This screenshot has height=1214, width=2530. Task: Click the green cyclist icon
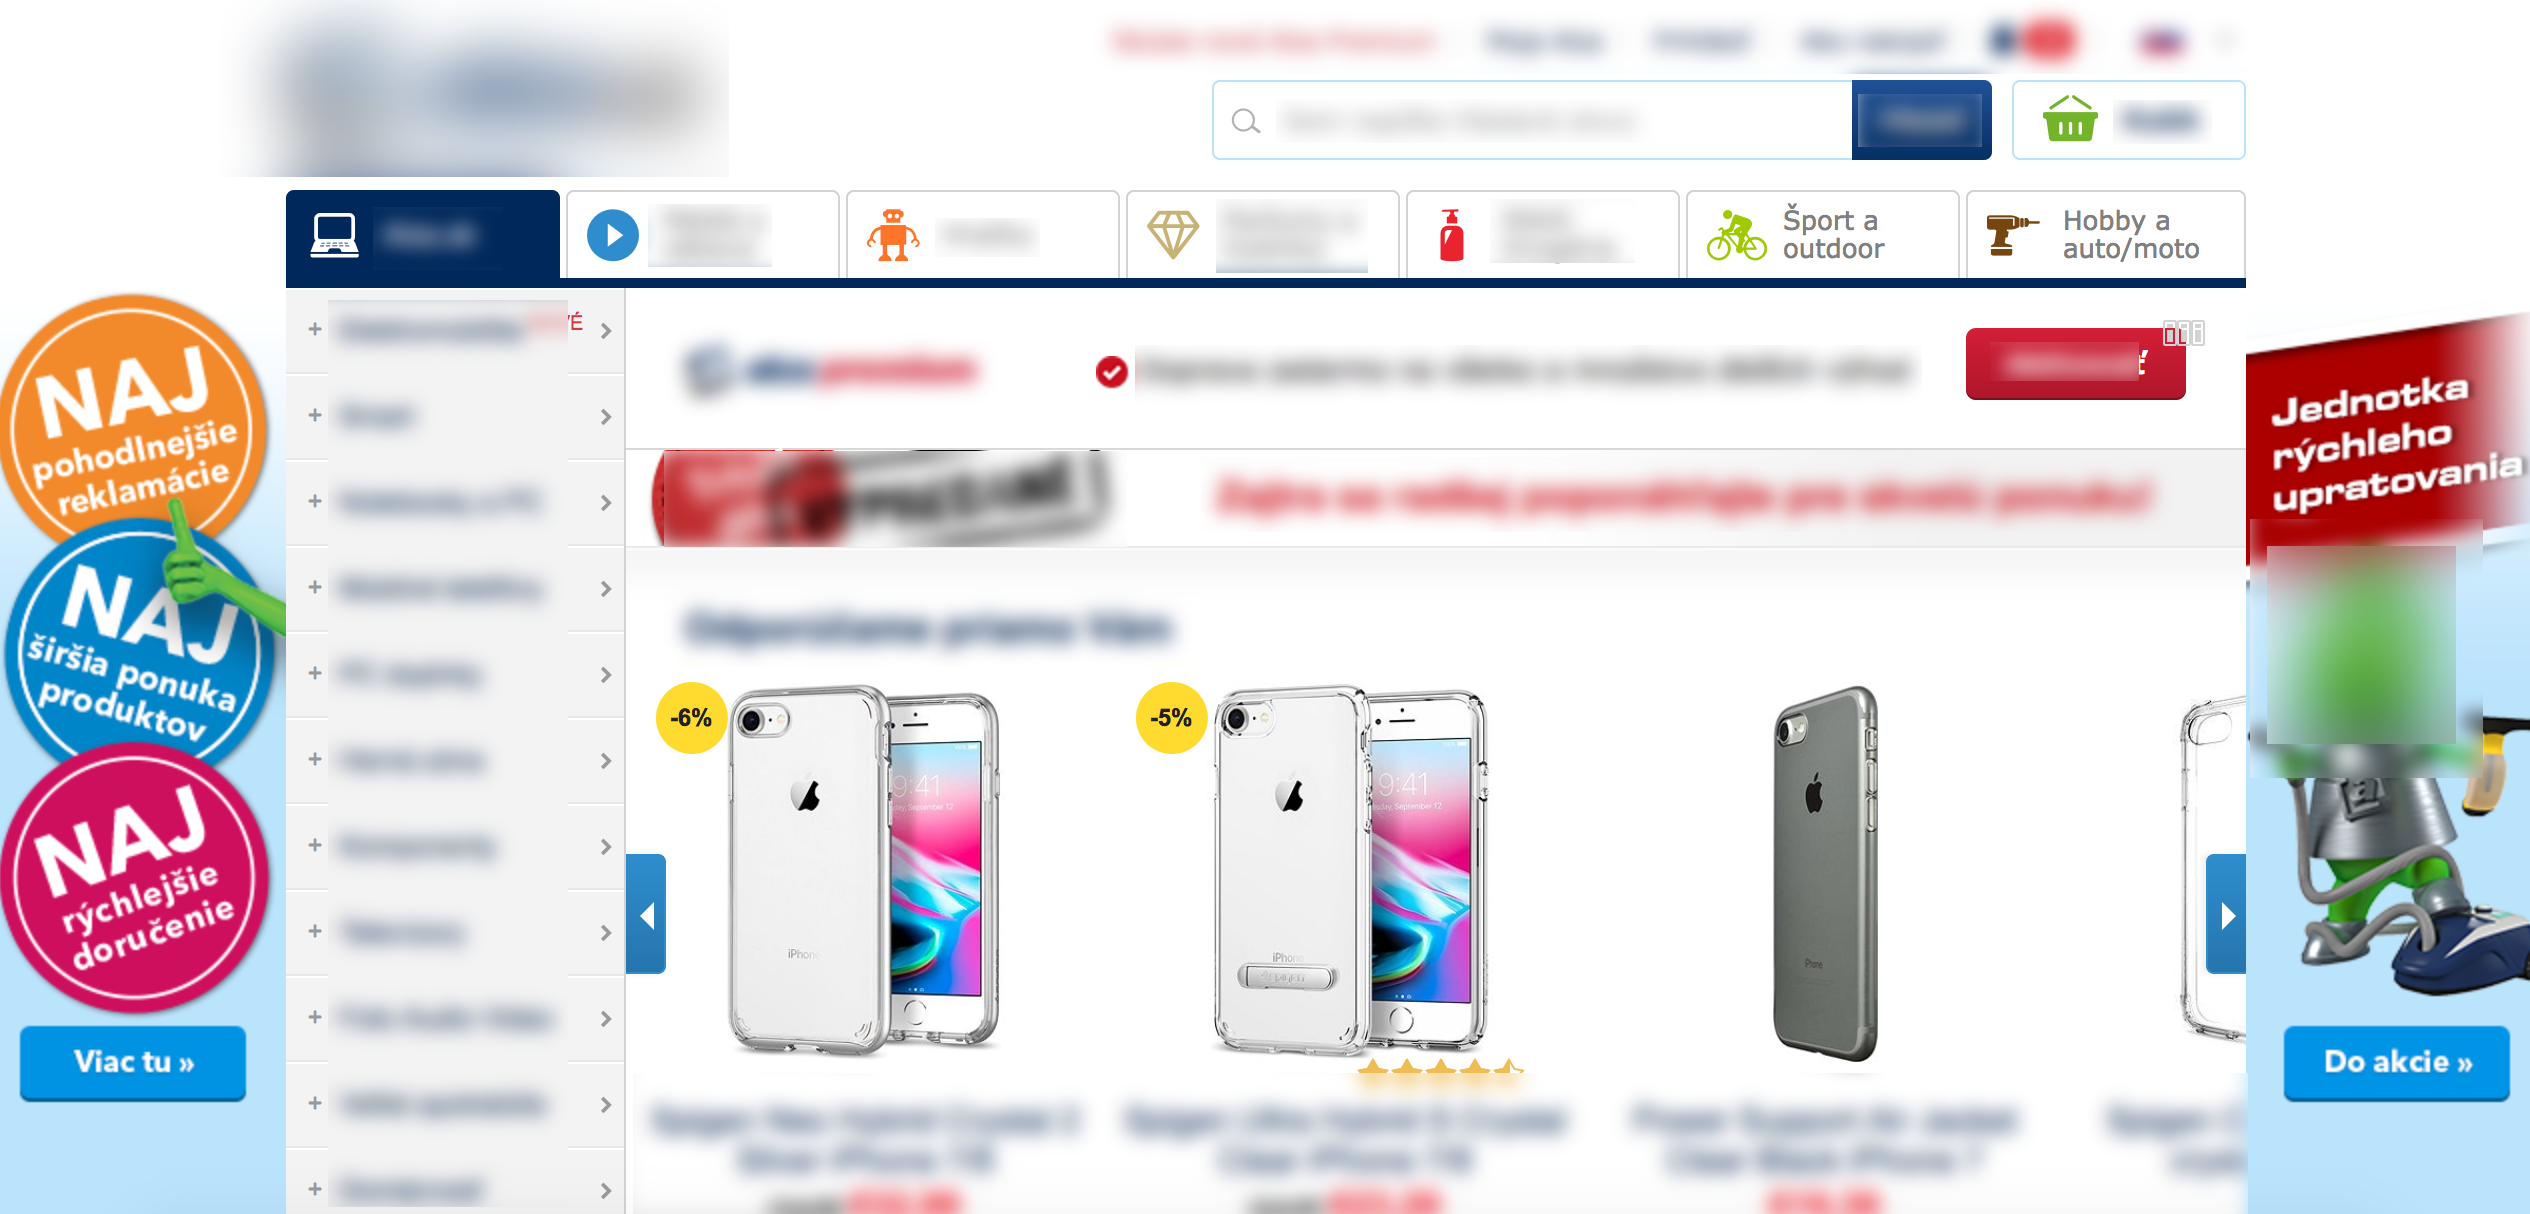pyautogui.click(x=1736, y=235)
